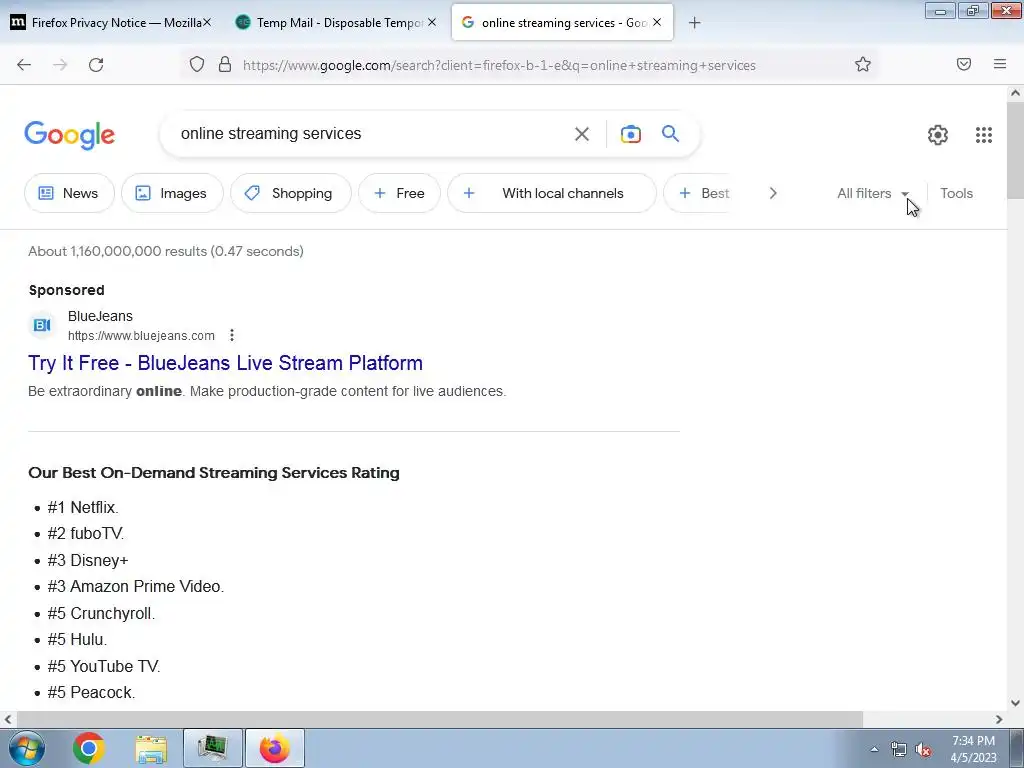
Task: Go back with the browser back arrow
Action: click(x=24, y=65)
